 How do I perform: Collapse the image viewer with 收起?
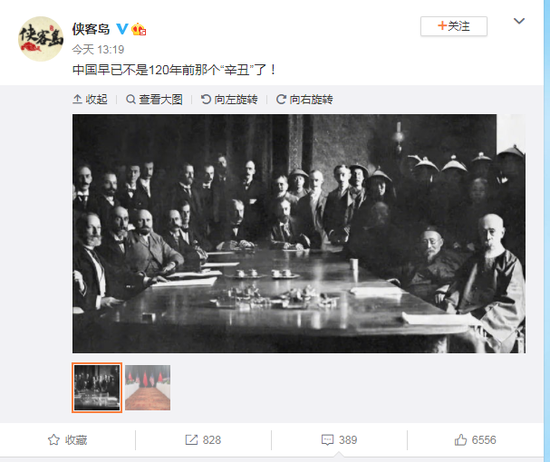point(90,100)
